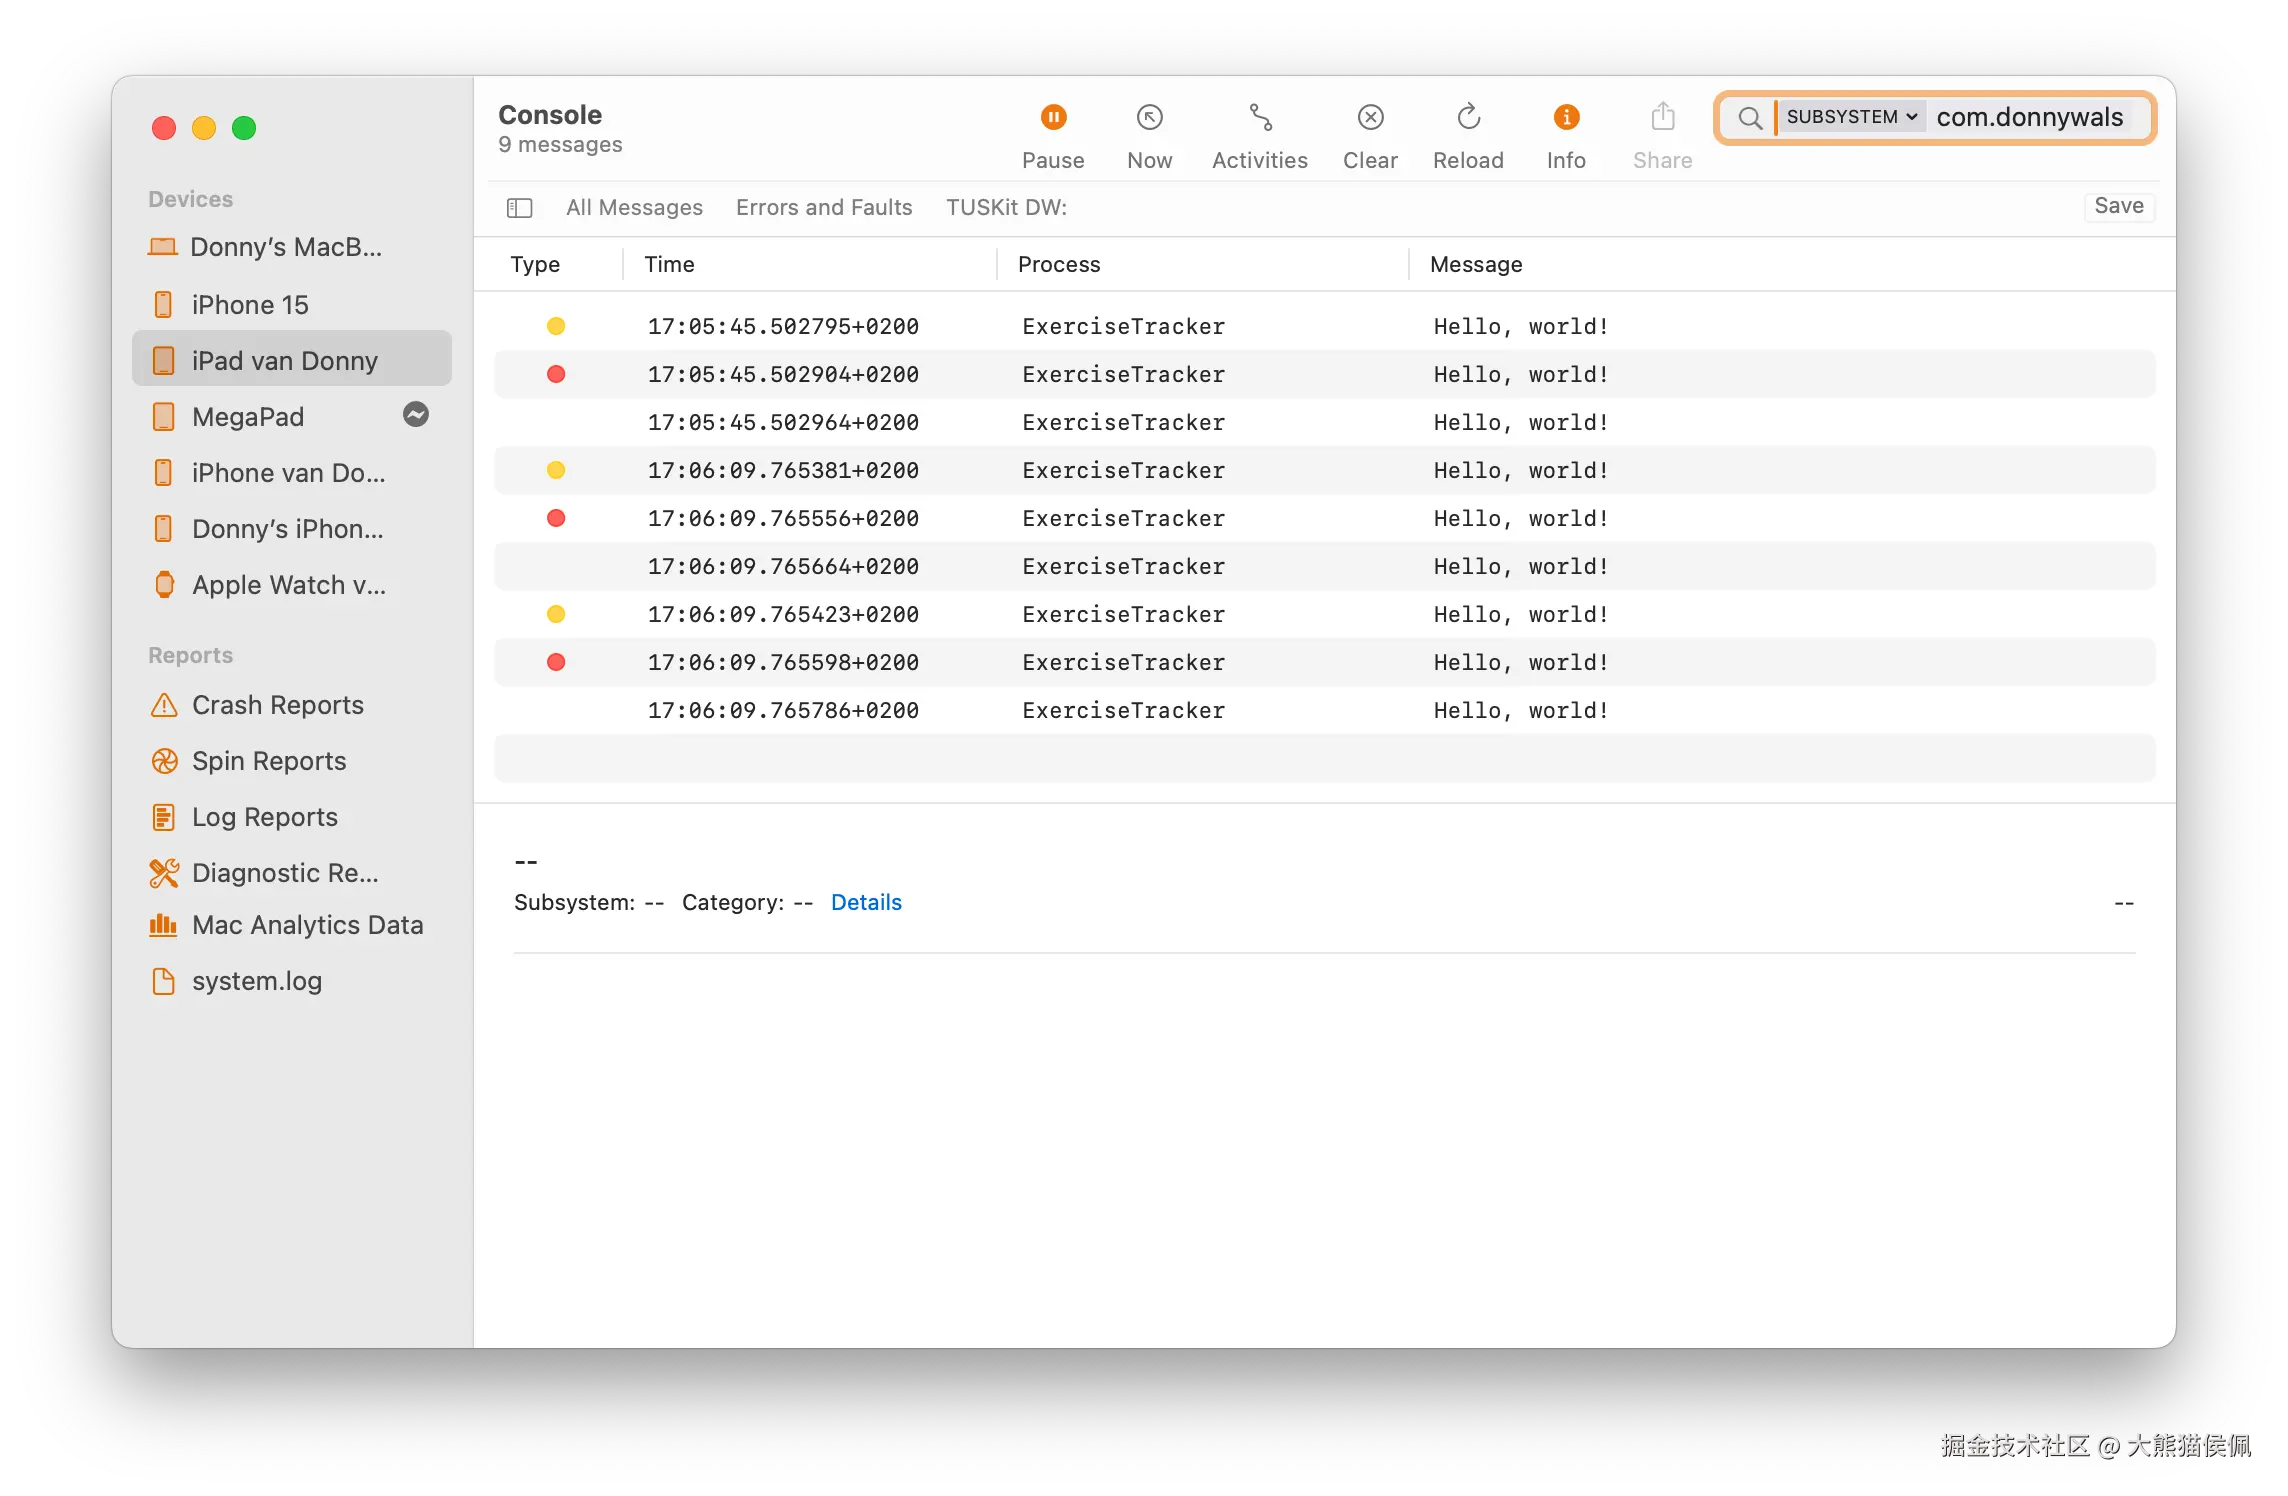
Task: Save the current search
Action: tap(2118, 206)
